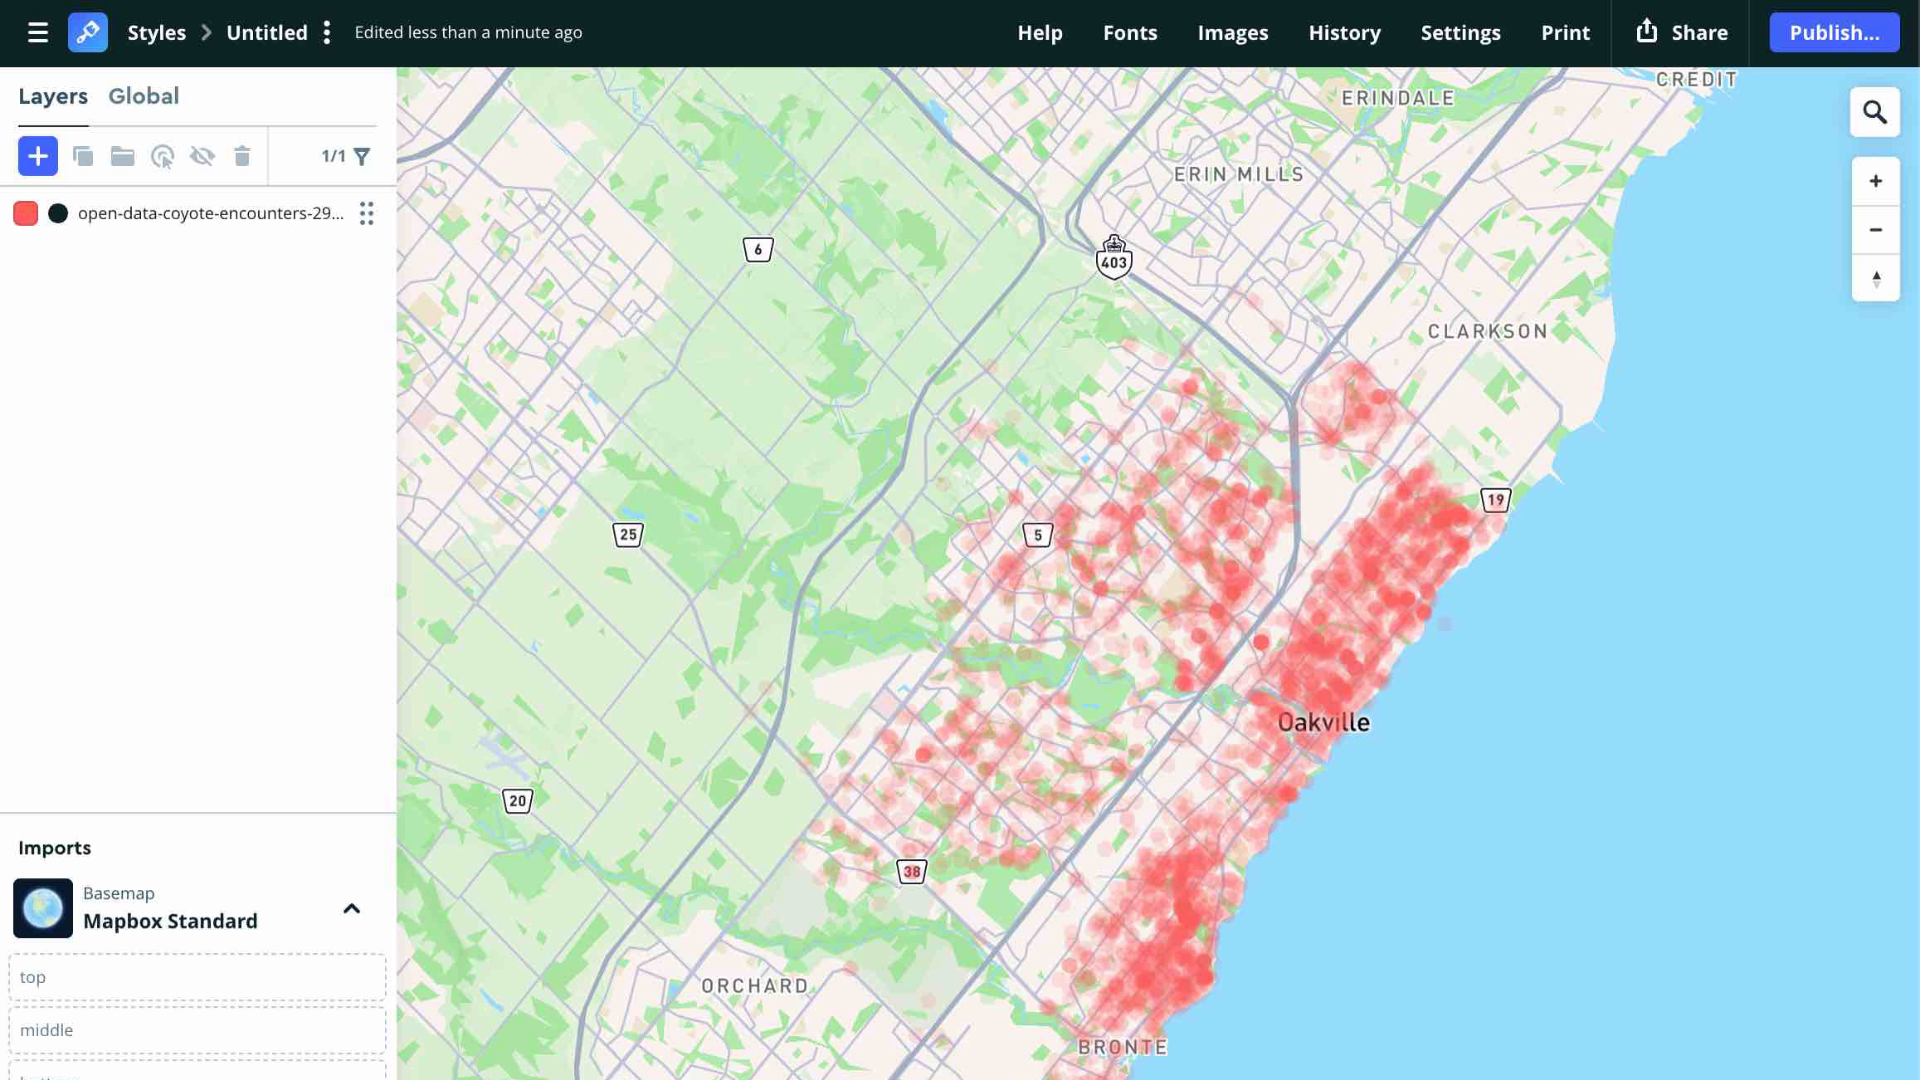Open the History menu
This screenshot has height=1080, width=1920.
pyautogui.click(x=1343, y=32)
